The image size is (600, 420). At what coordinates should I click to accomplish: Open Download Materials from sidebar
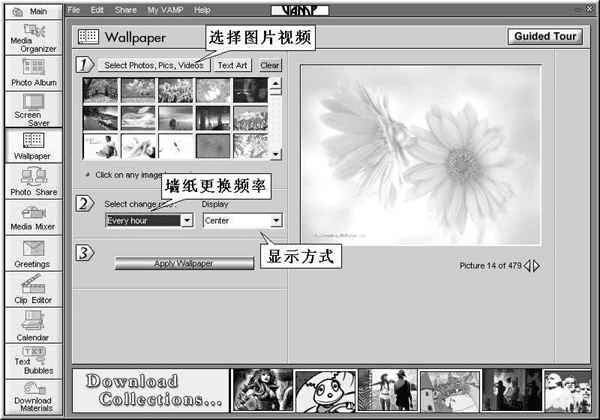click(34, 397)
